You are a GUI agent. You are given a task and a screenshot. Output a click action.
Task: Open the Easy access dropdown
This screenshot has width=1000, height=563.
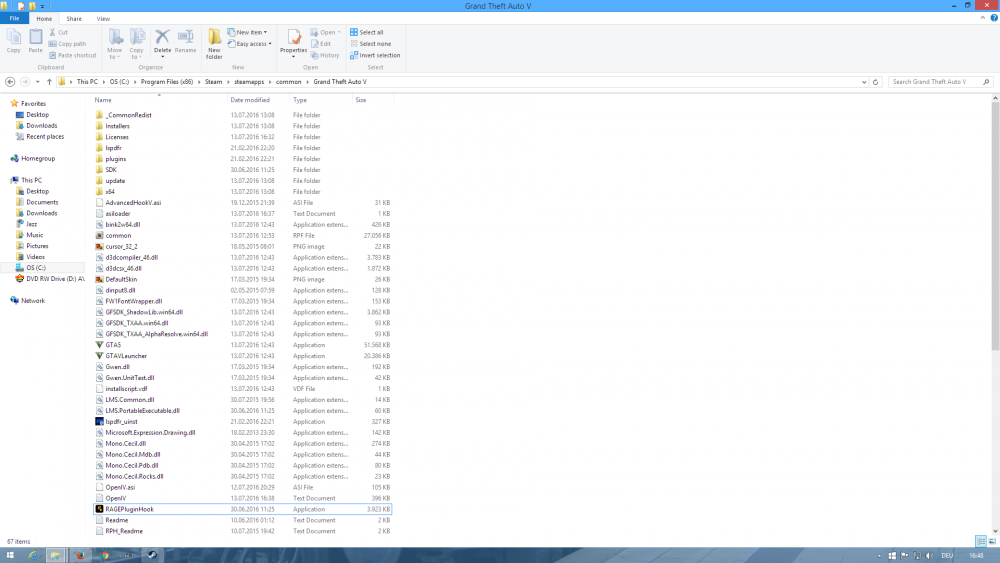(x=249, y=44)
